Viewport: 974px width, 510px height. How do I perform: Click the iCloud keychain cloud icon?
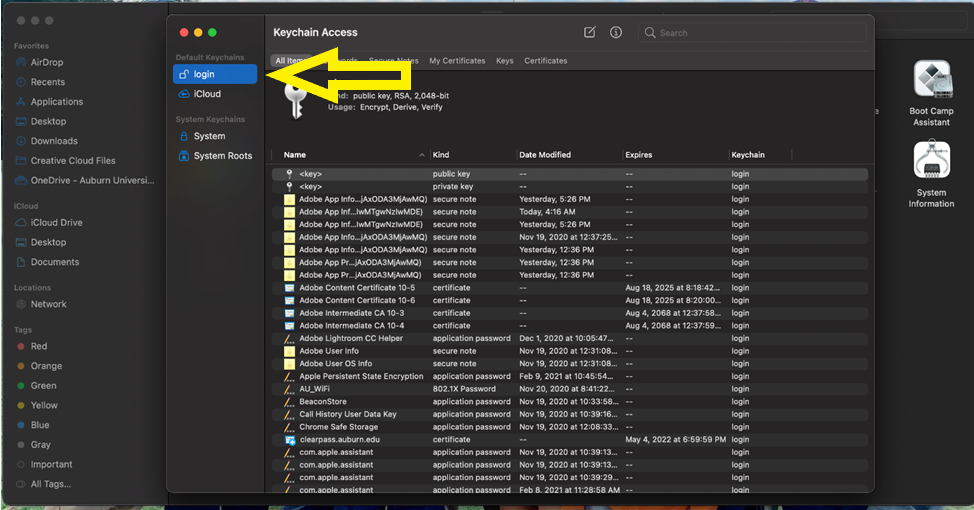[x=184, y=94]
